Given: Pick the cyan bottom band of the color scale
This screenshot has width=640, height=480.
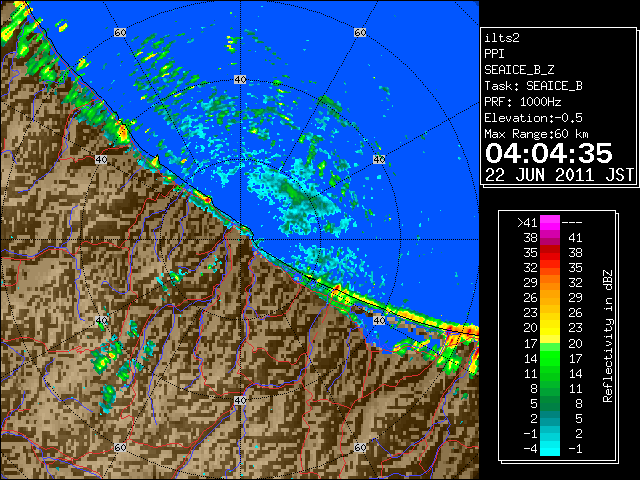Looking at the screenshot, I should click(550, 449).
